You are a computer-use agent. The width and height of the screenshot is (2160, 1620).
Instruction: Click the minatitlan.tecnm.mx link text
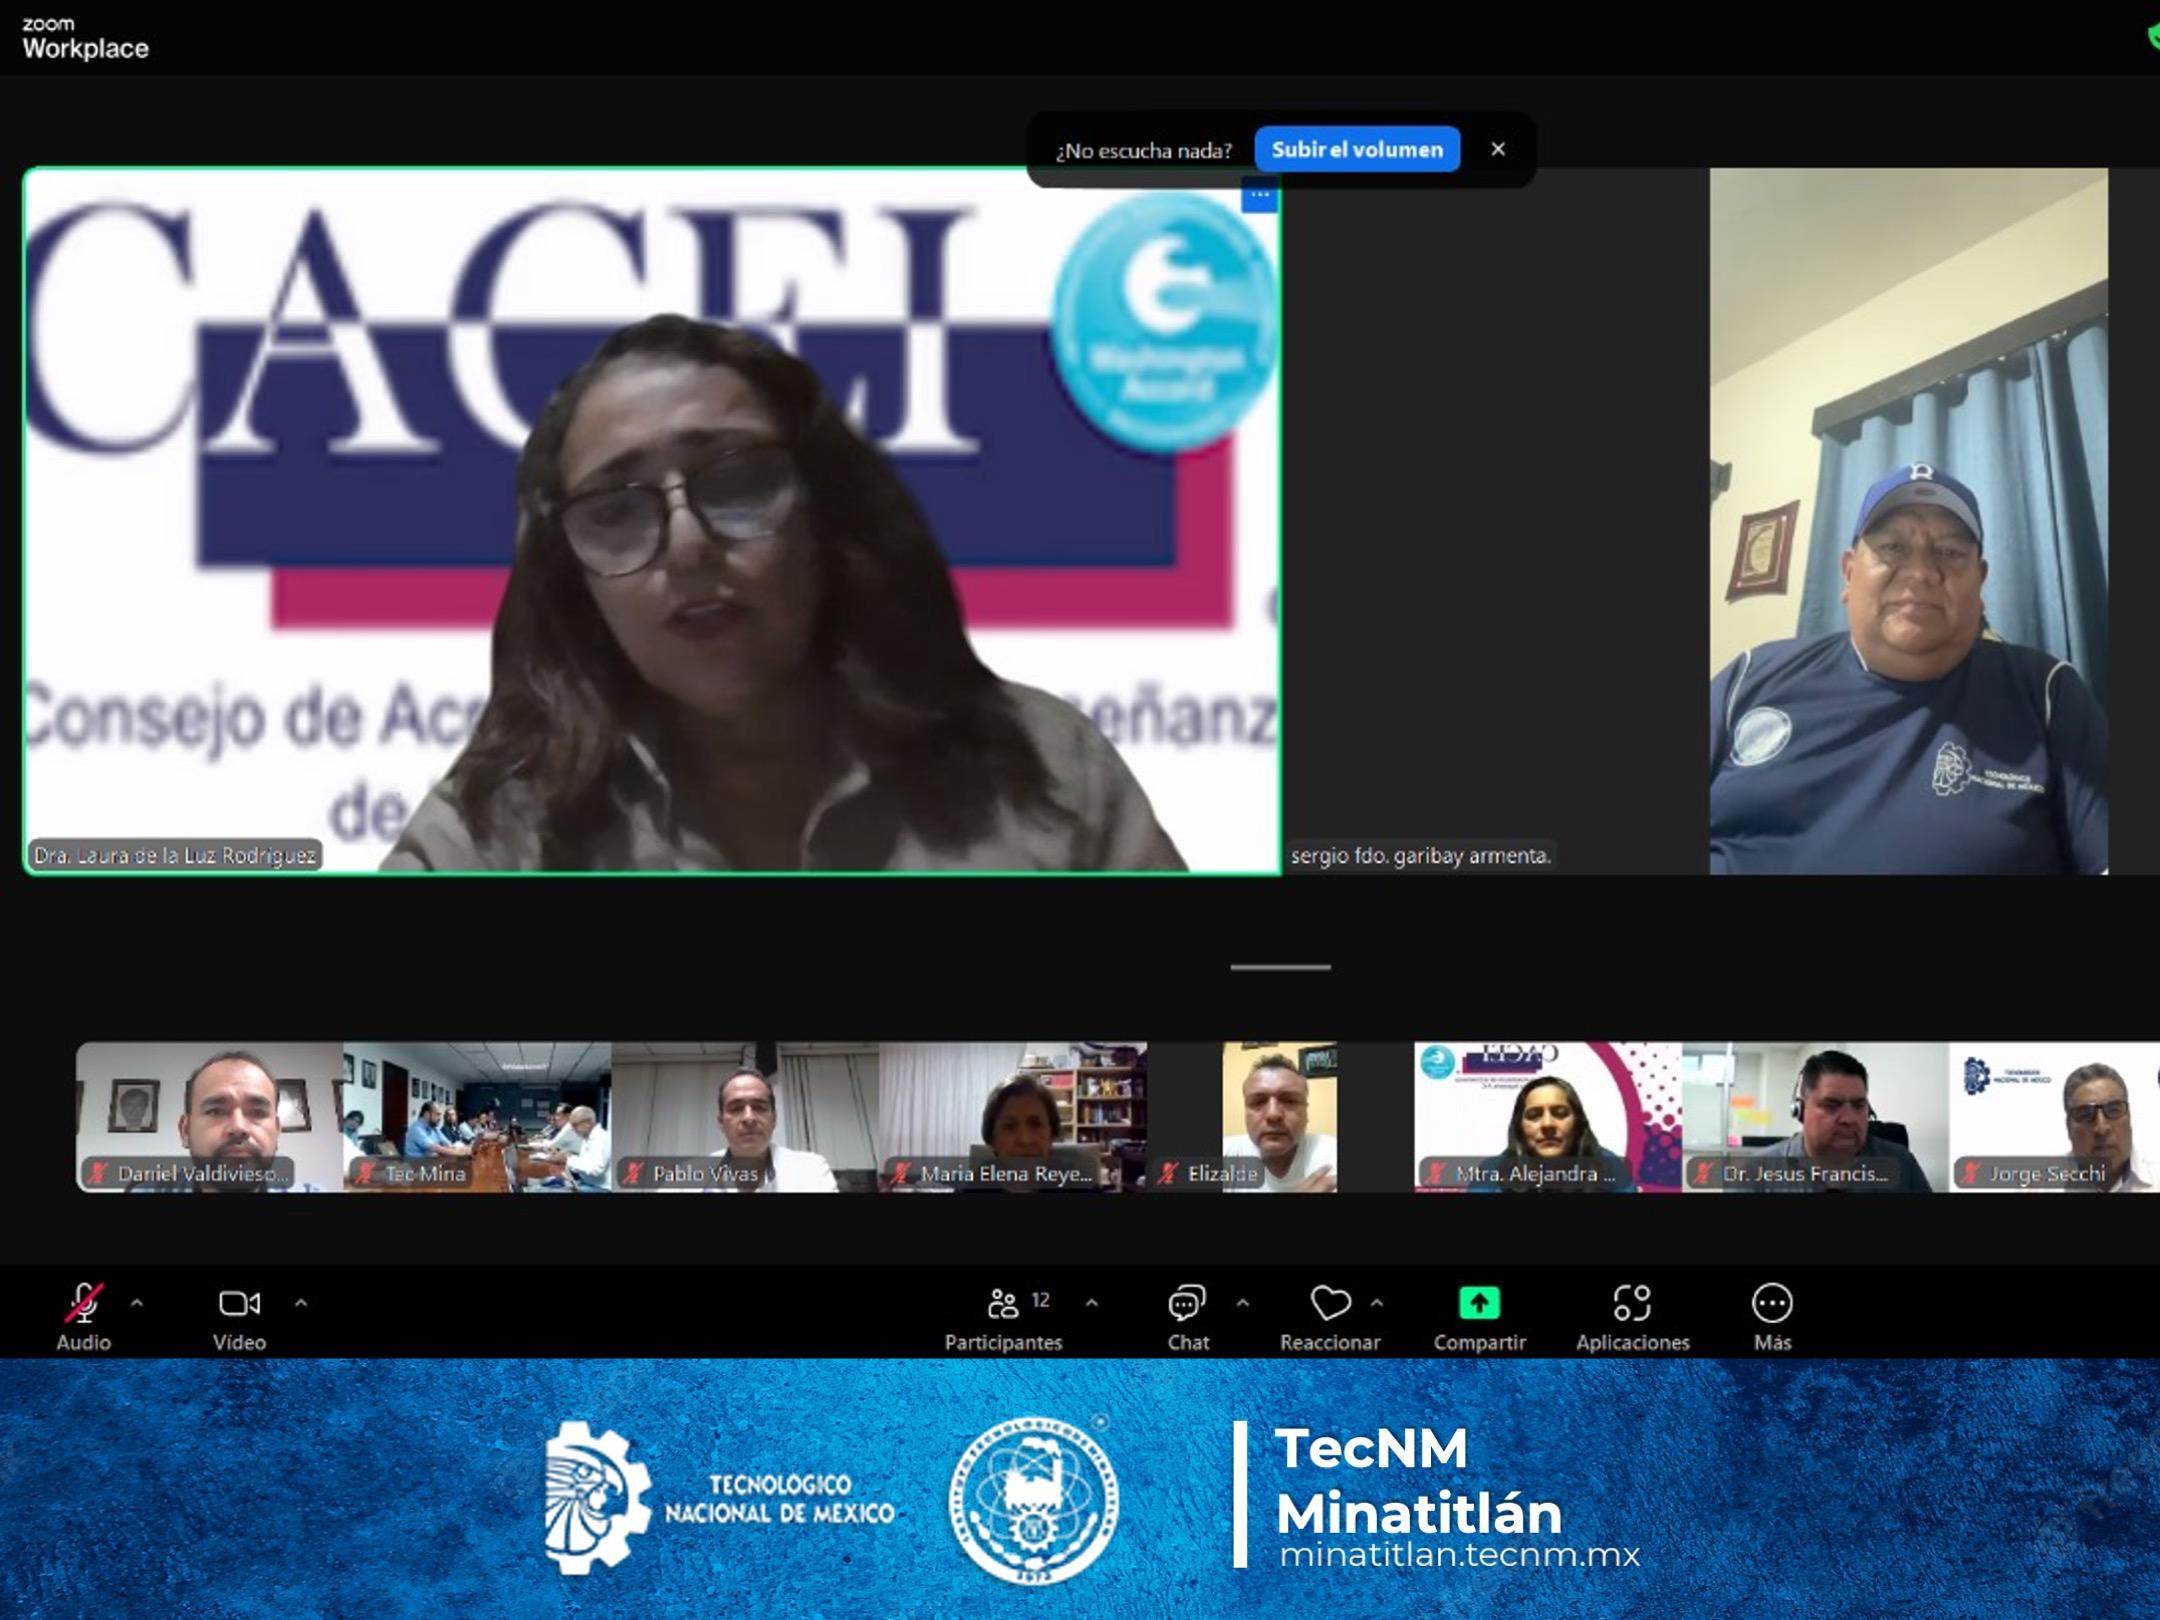(x=1460, y=1555)
